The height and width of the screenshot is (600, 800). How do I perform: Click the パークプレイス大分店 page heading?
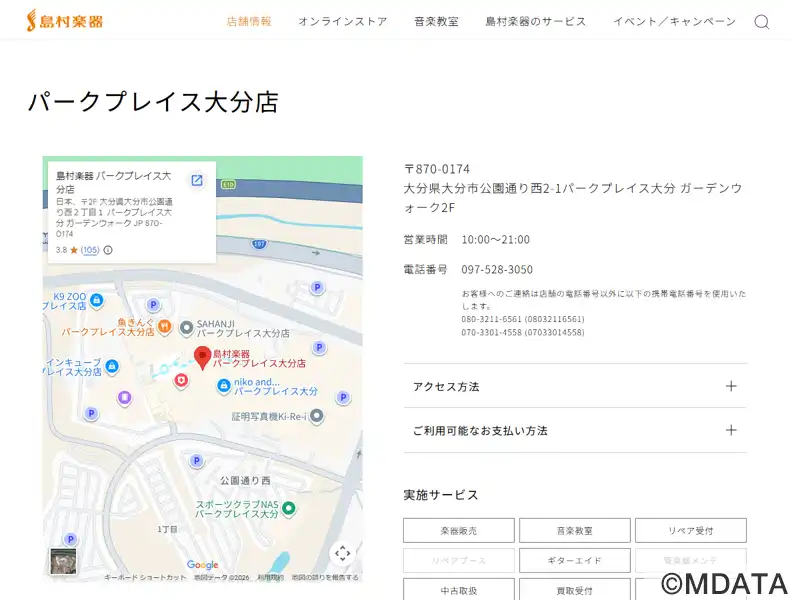coord(153,102)
